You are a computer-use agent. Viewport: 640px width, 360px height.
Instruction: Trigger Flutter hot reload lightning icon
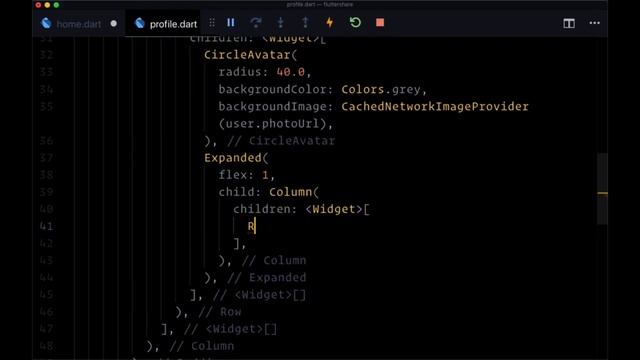pyautogui.click(x=329, y=23)
